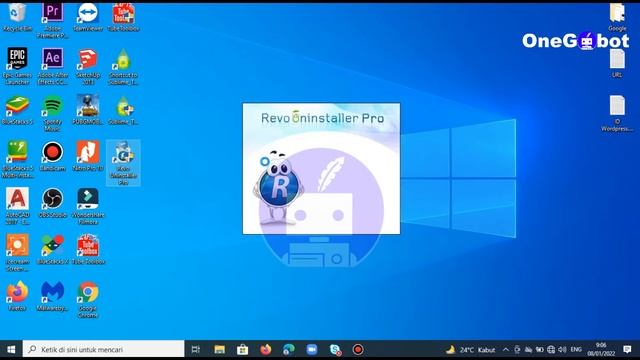Select the URL file on desktop
640x360 pixels.
tap(617, 63)
